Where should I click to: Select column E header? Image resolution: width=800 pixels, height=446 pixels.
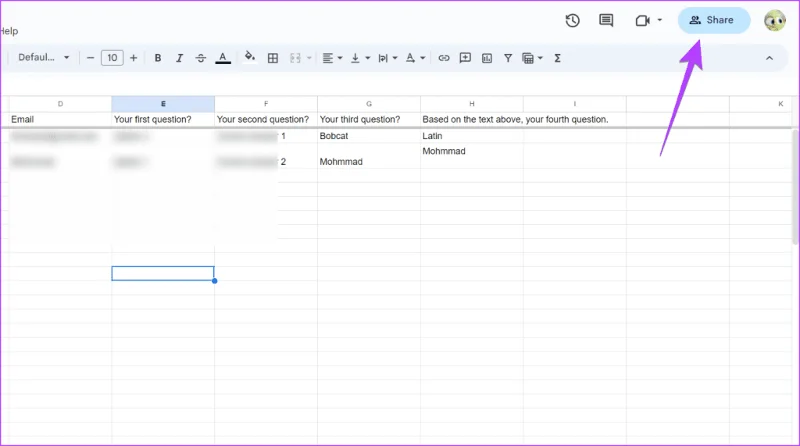pyautogui.click(x=163, y=104)
